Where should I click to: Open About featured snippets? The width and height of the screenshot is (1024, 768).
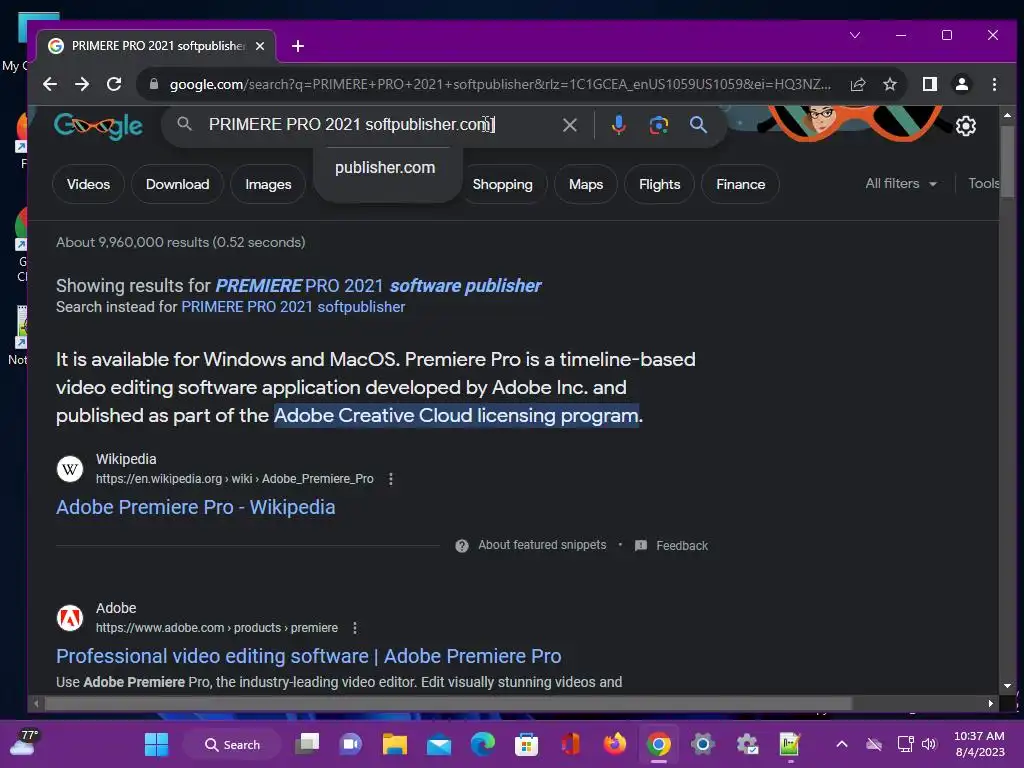542,545
